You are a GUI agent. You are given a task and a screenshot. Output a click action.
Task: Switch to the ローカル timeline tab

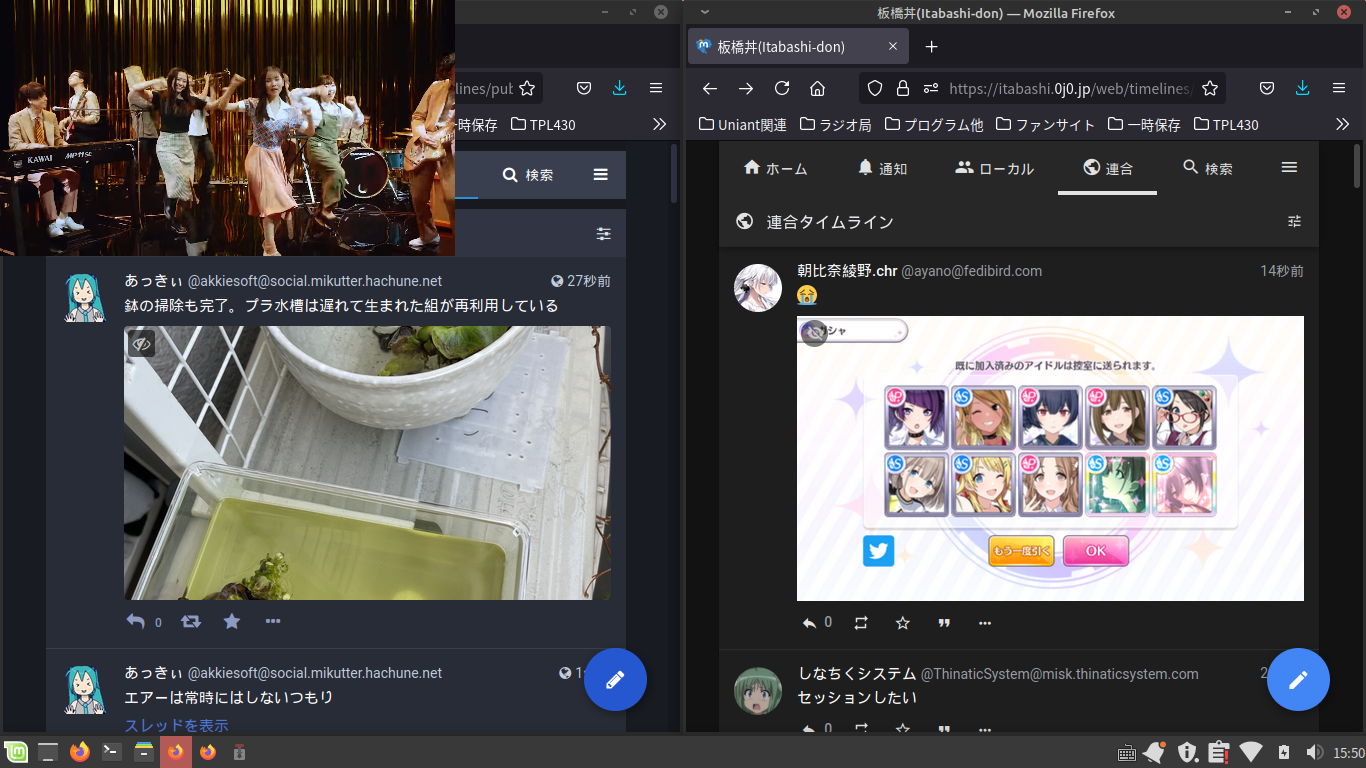(x=994, y=168)
